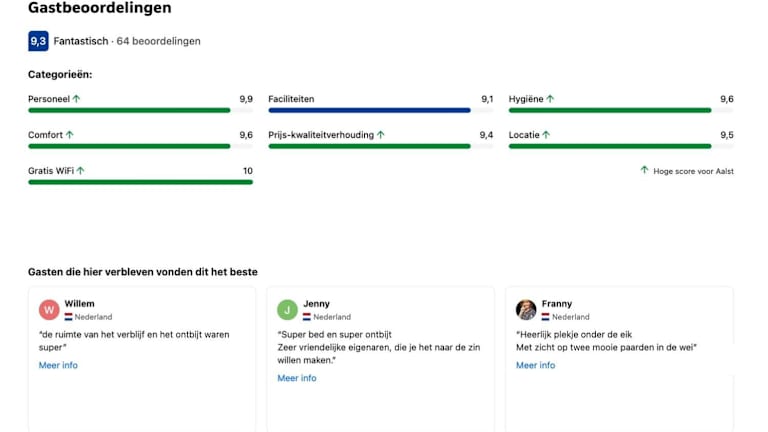Click the up arrow next to Comfort
This screenshot has width=768, height=432.
70,134
